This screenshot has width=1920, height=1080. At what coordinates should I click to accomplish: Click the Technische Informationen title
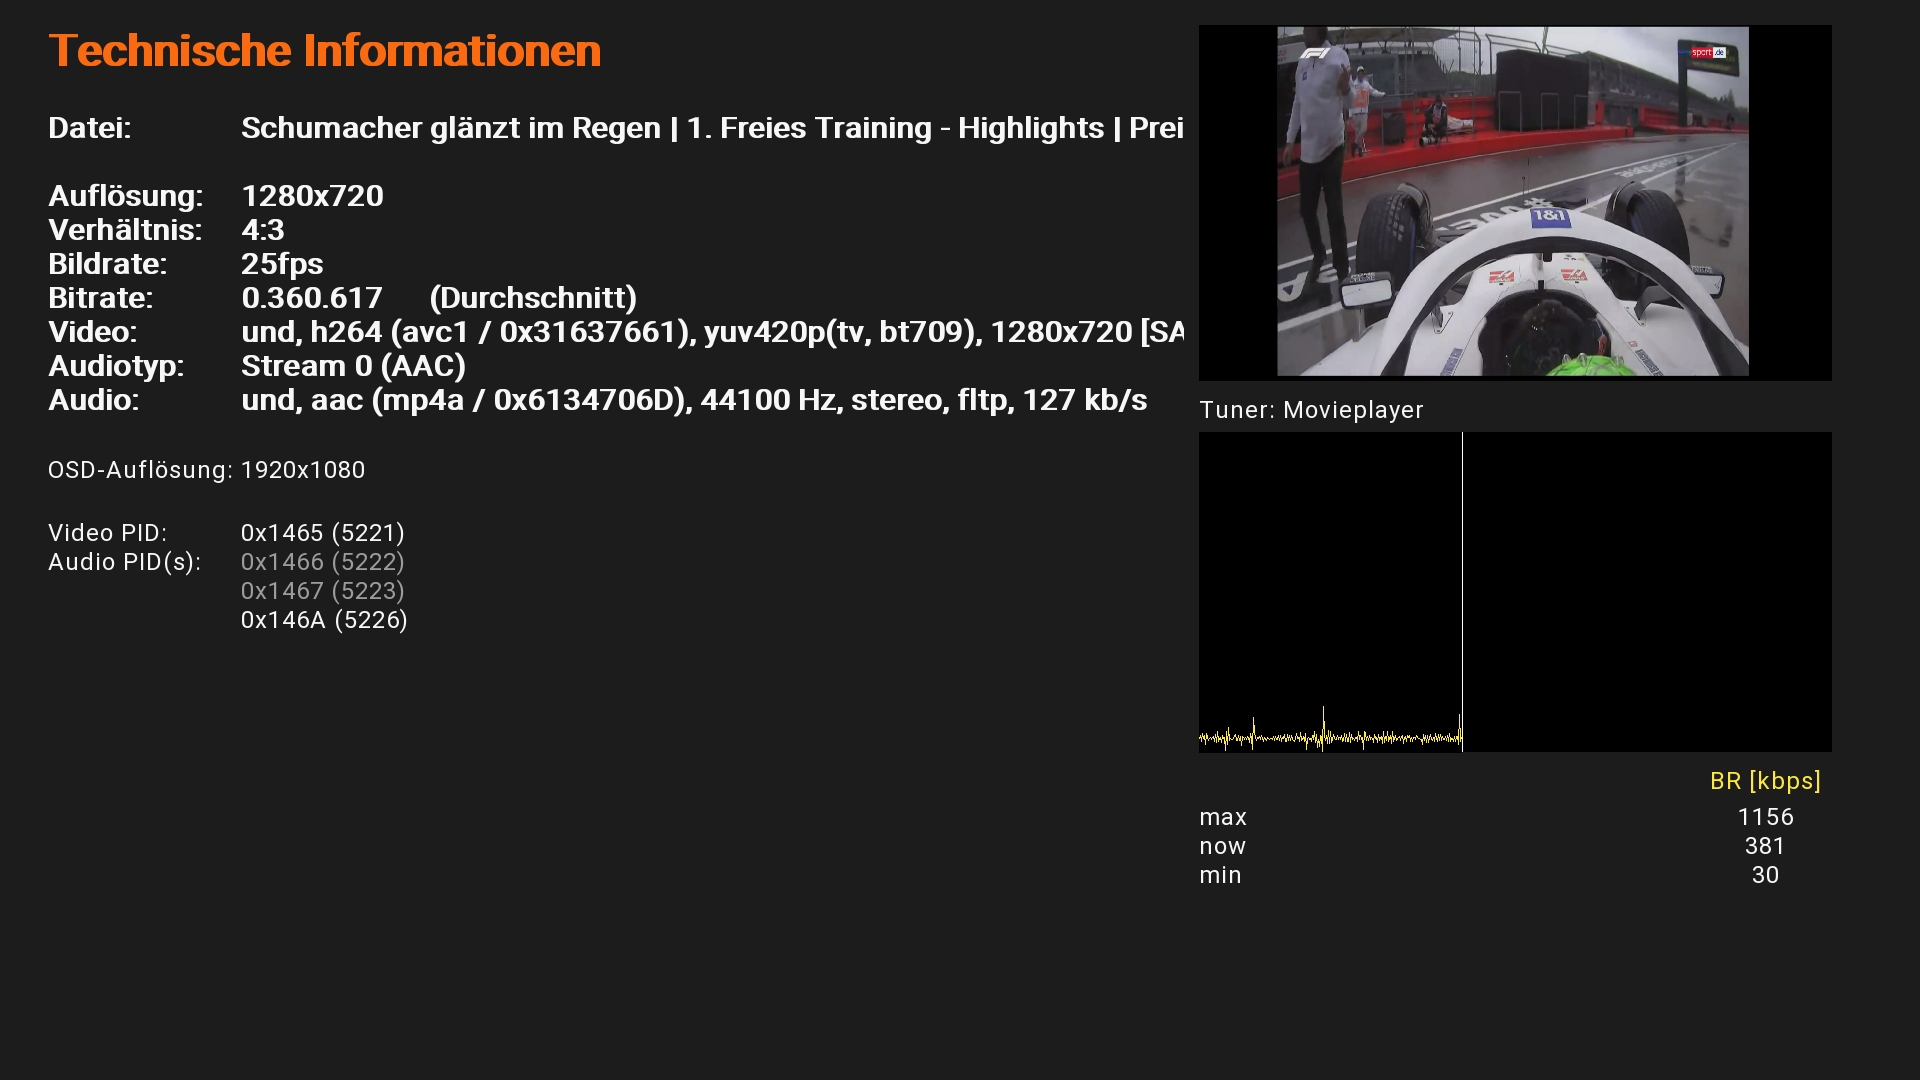point(324,50)
